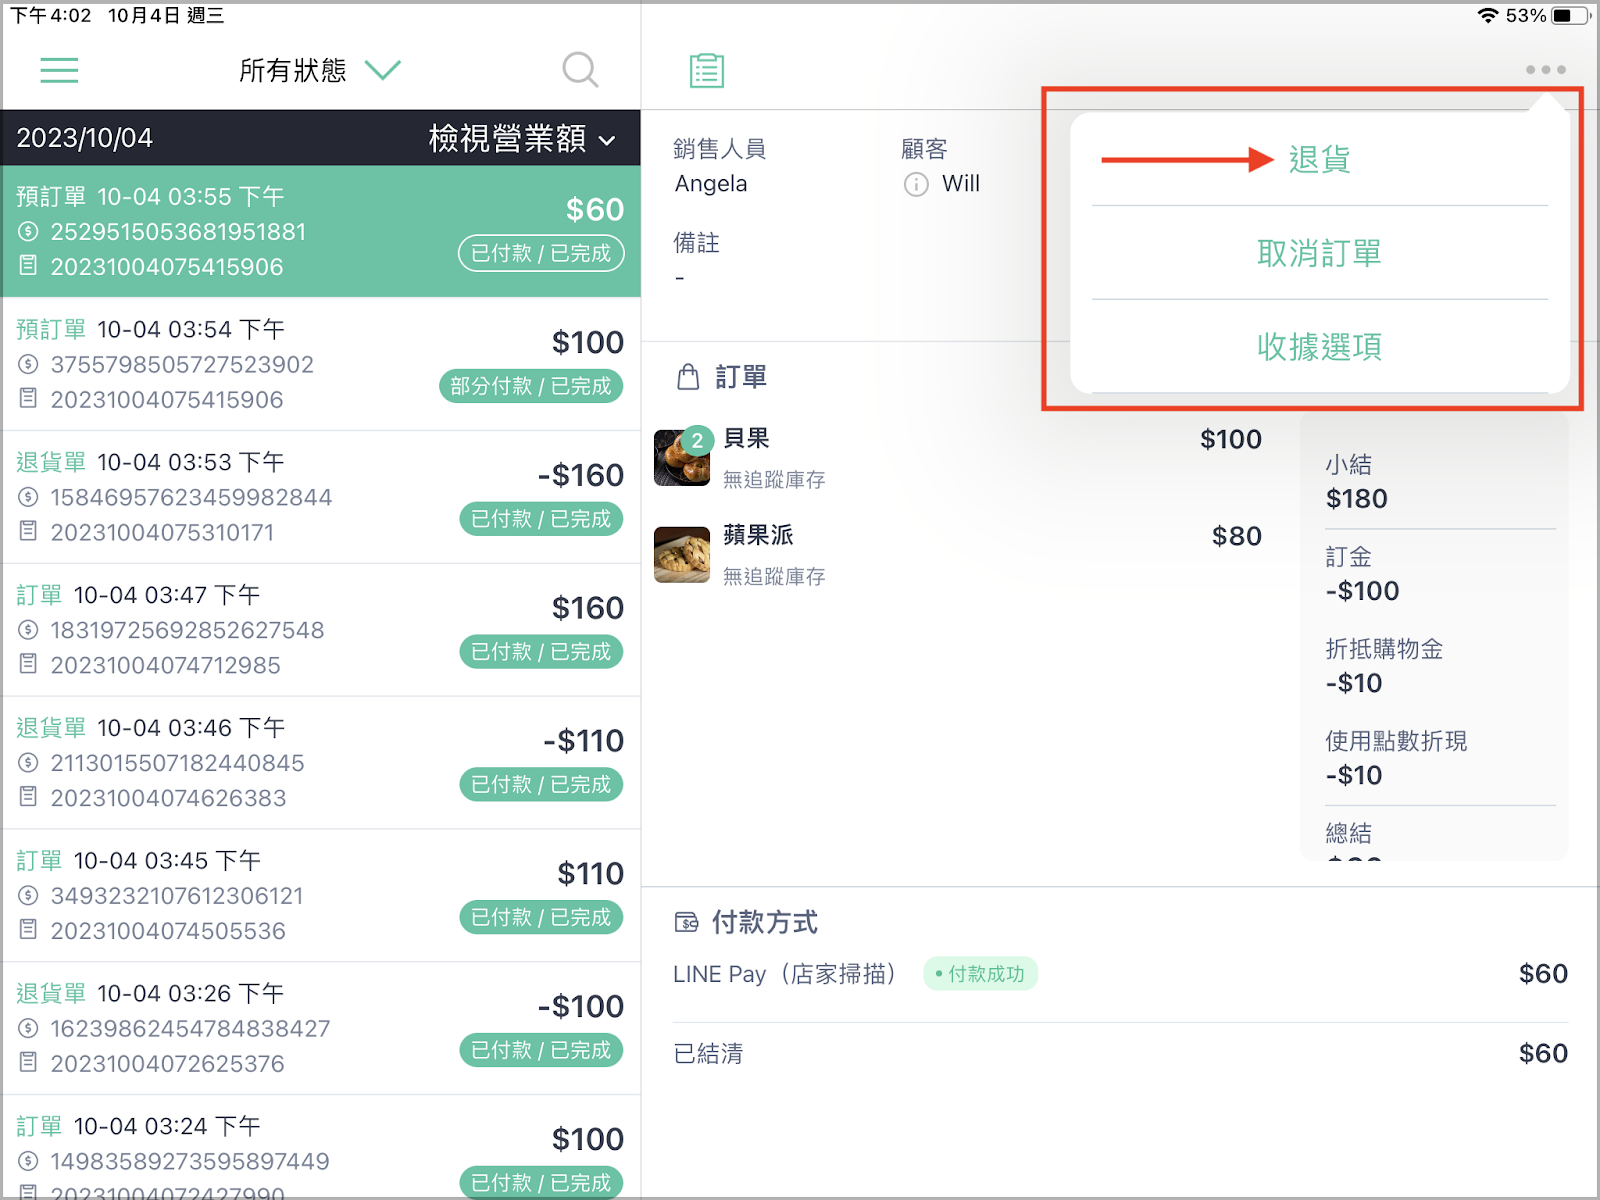This screenshot has height=1200, width=1600.
Task: Tap transaction ID 14983589273595897449
Action: click(190, 1161)
